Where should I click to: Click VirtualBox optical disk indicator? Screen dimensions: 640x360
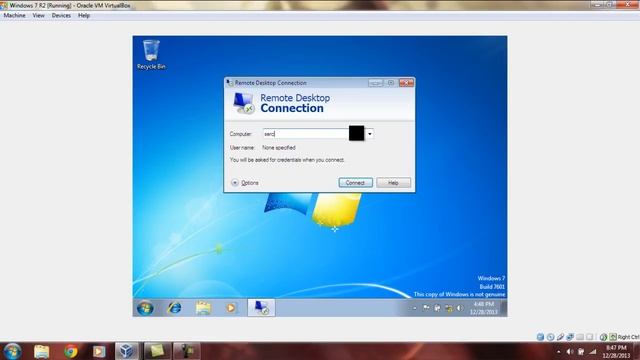click(x=551, y=337)
